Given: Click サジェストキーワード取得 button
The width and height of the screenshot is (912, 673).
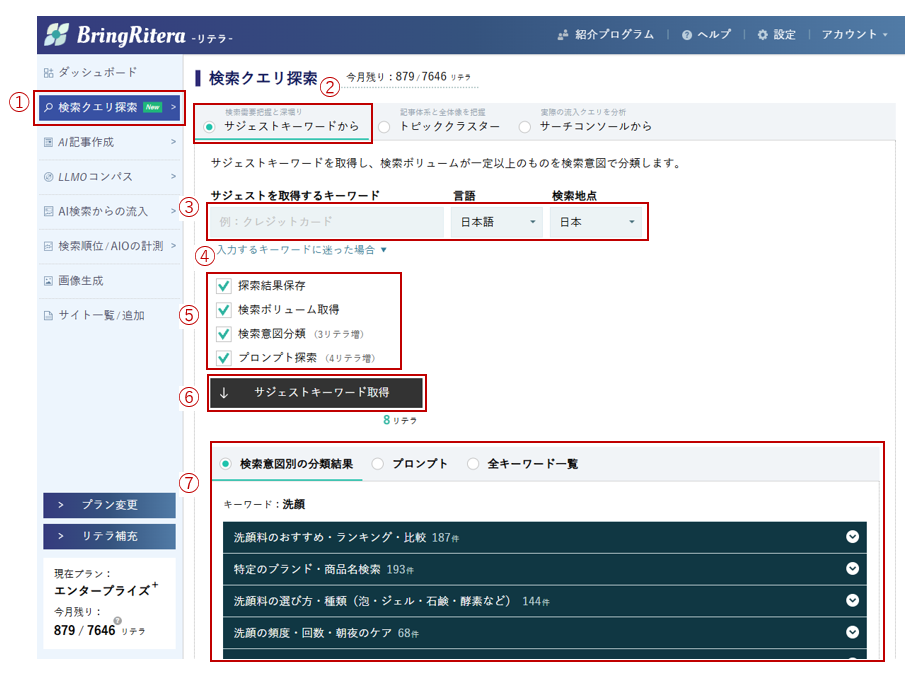Looking at the screenshot, I should [316, 393].
